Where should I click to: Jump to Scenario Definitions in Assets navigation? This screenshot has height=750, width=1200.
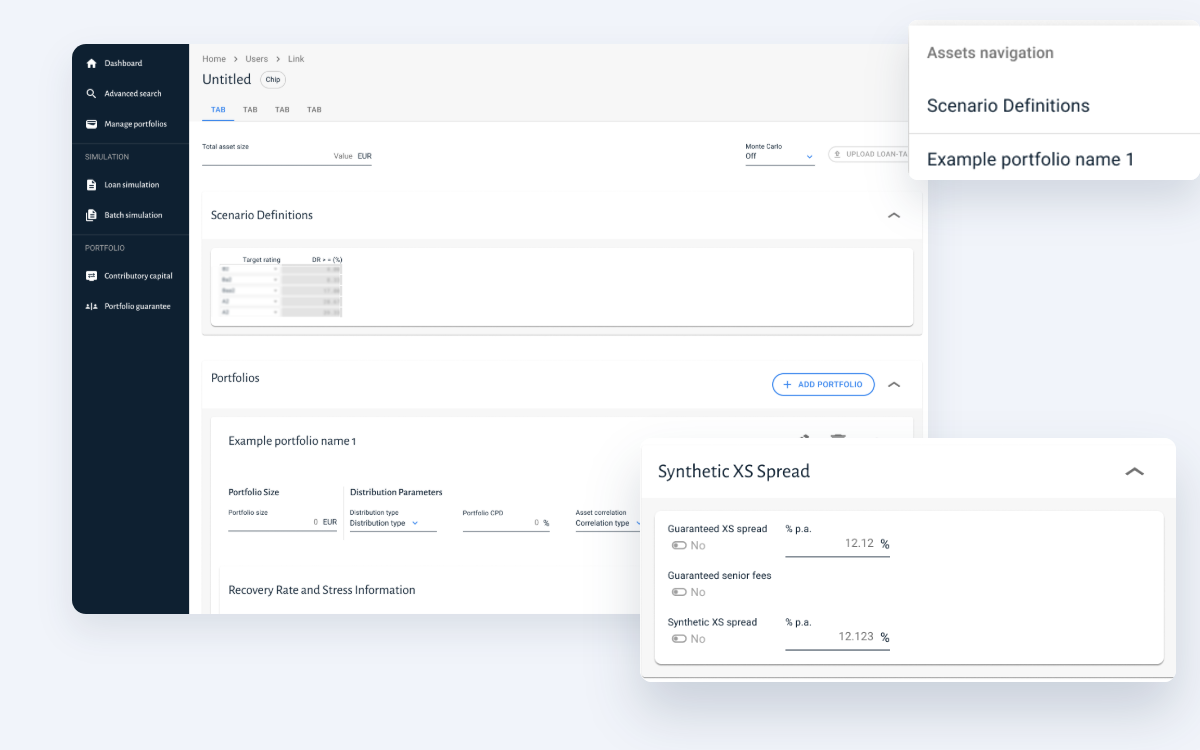(1008, 106)
